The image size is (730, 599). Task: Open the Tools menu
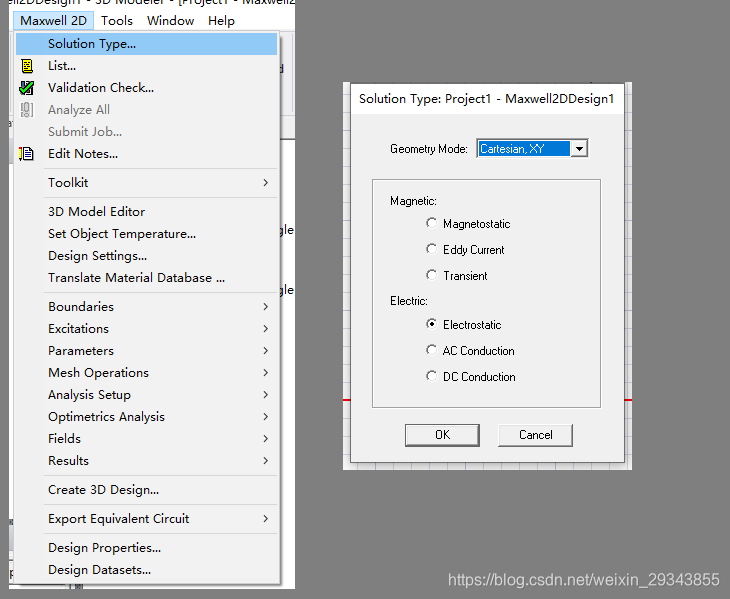pyautogui.click(x=117, y=20)
